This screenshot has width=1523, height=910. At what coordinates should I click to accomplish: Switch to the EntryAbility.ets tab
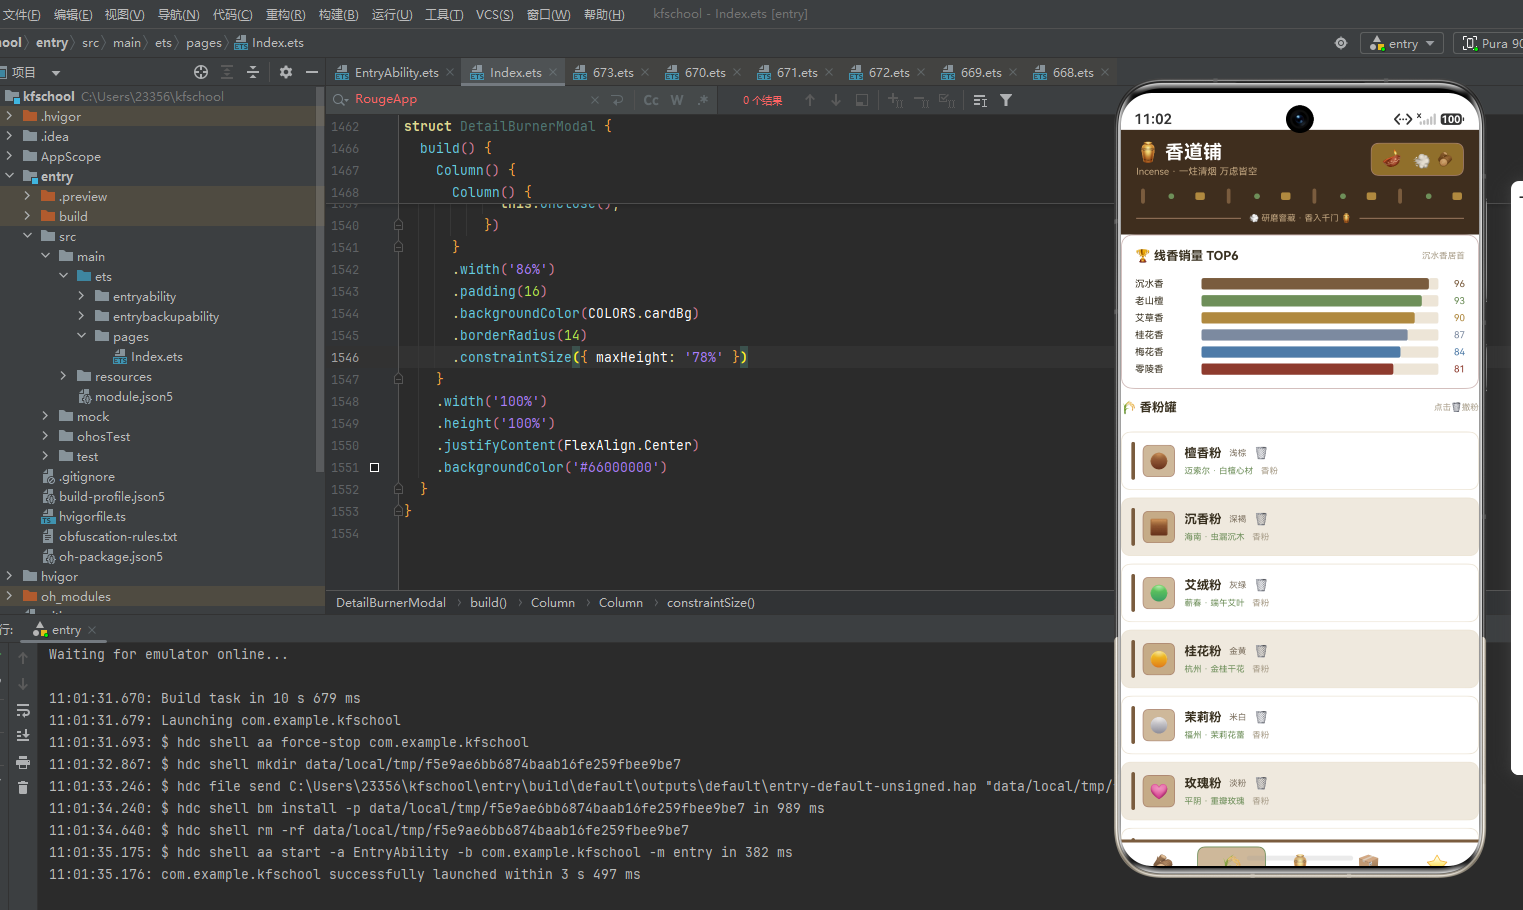pyautogui.click(x=396, y=72)
